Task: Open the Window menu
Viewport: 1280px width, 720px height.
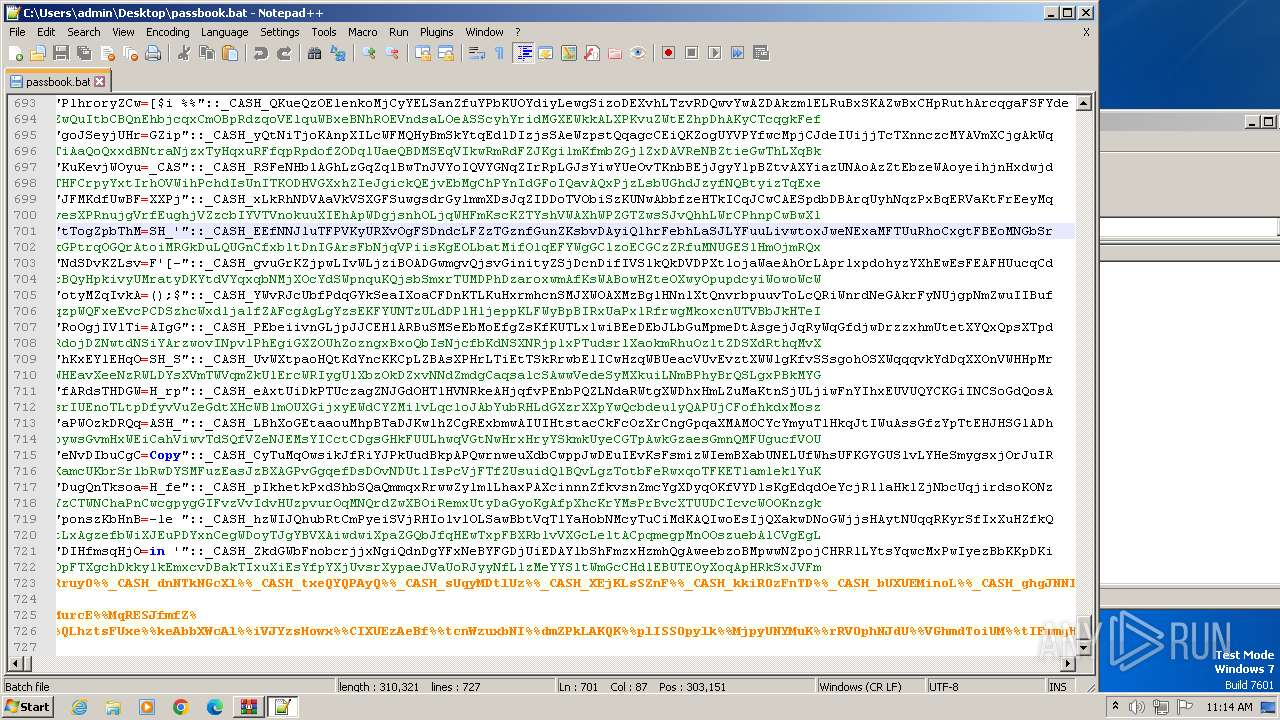Action: pos(484,32)
